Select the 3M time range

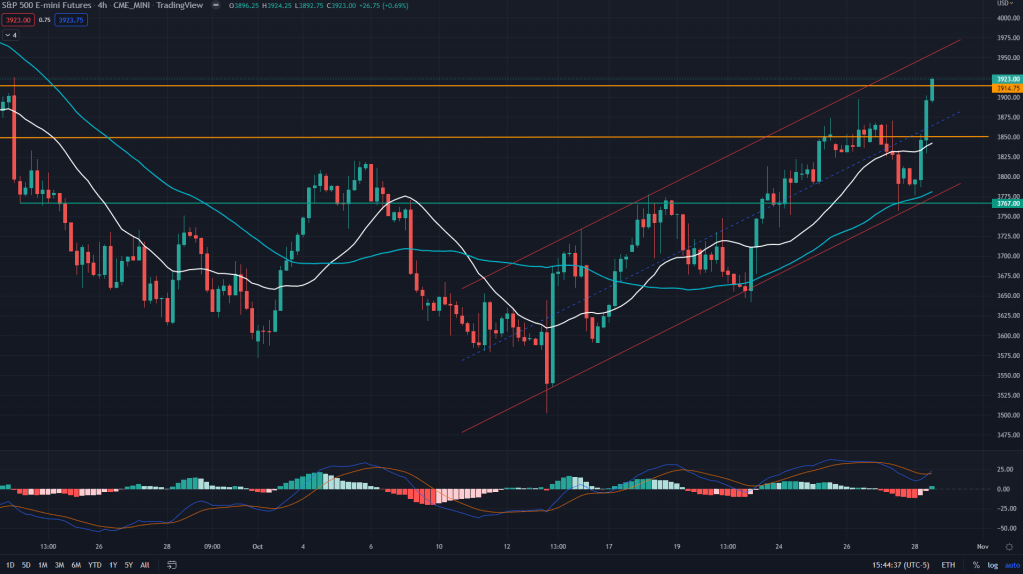[59, 565]
